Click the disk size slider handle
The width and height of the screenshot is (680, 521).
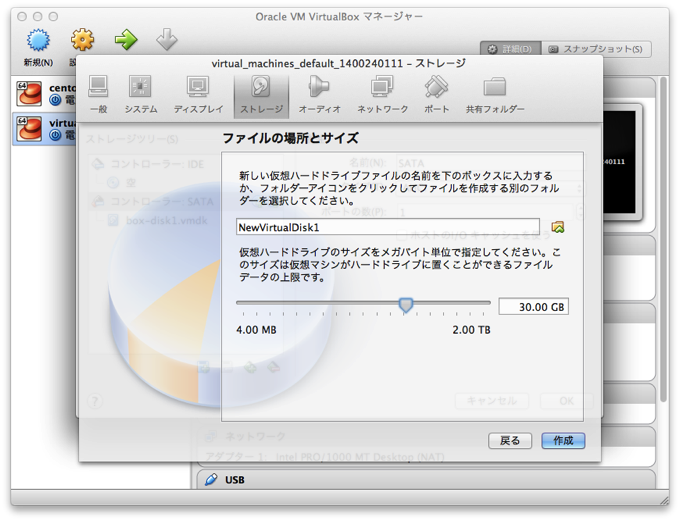tap(405, 305)
